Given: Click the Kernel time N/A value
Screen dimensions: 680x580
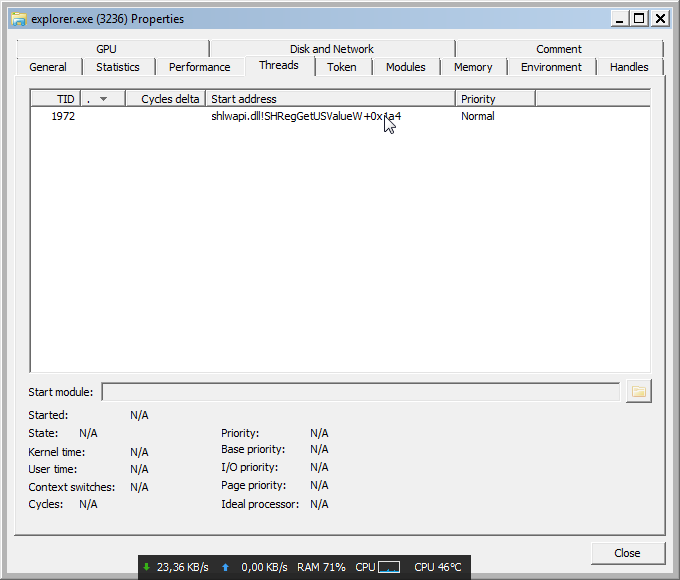Looking at the screenshot, I should click(x=139, y=452).
